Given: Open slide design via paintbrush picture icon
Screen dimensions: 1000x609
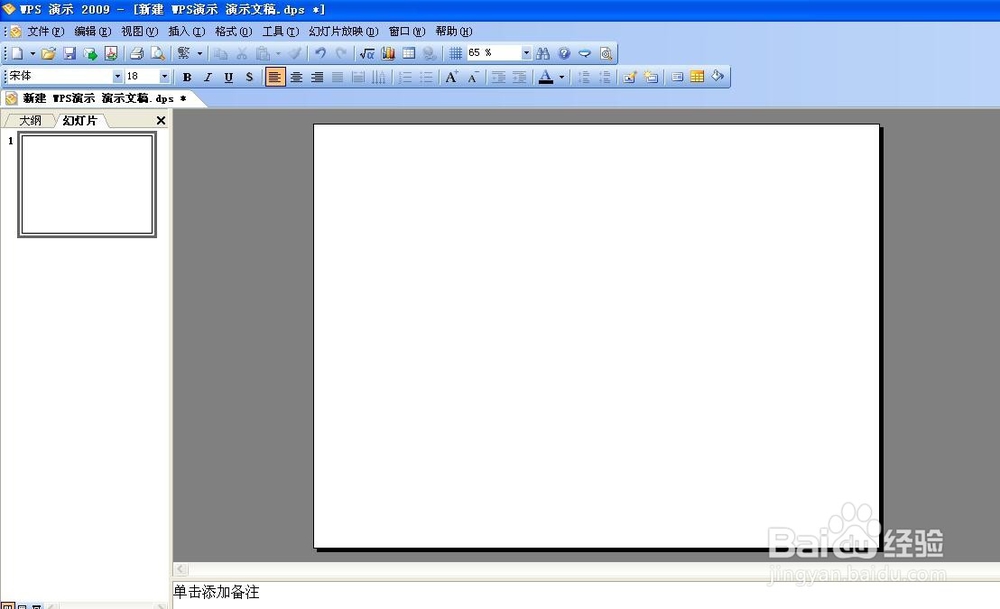Looking at the screenshot, I should click(x=629, y=77).
